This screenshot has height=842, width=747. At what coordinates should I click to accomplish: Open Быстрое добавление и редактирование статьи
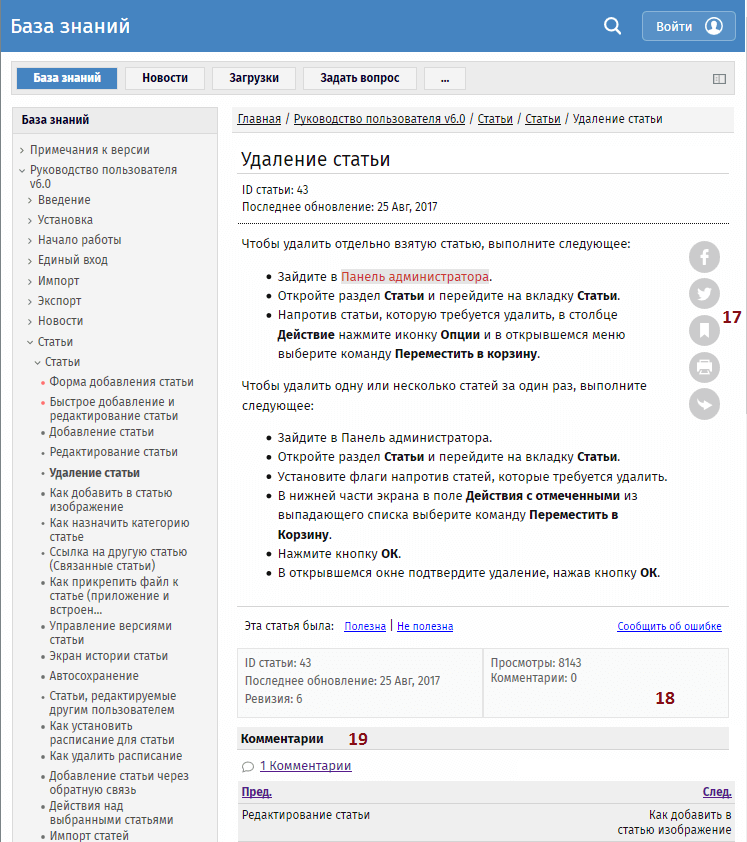point(114,409)
